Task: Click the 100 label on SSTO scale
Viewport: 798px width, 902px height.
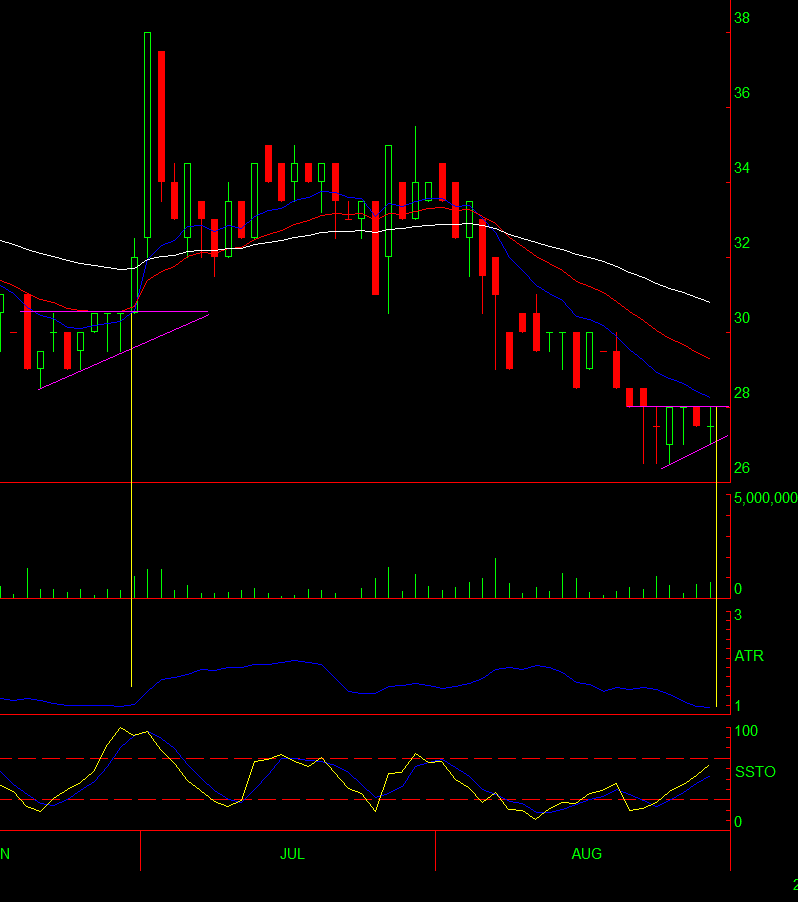Action: point(746,731)
